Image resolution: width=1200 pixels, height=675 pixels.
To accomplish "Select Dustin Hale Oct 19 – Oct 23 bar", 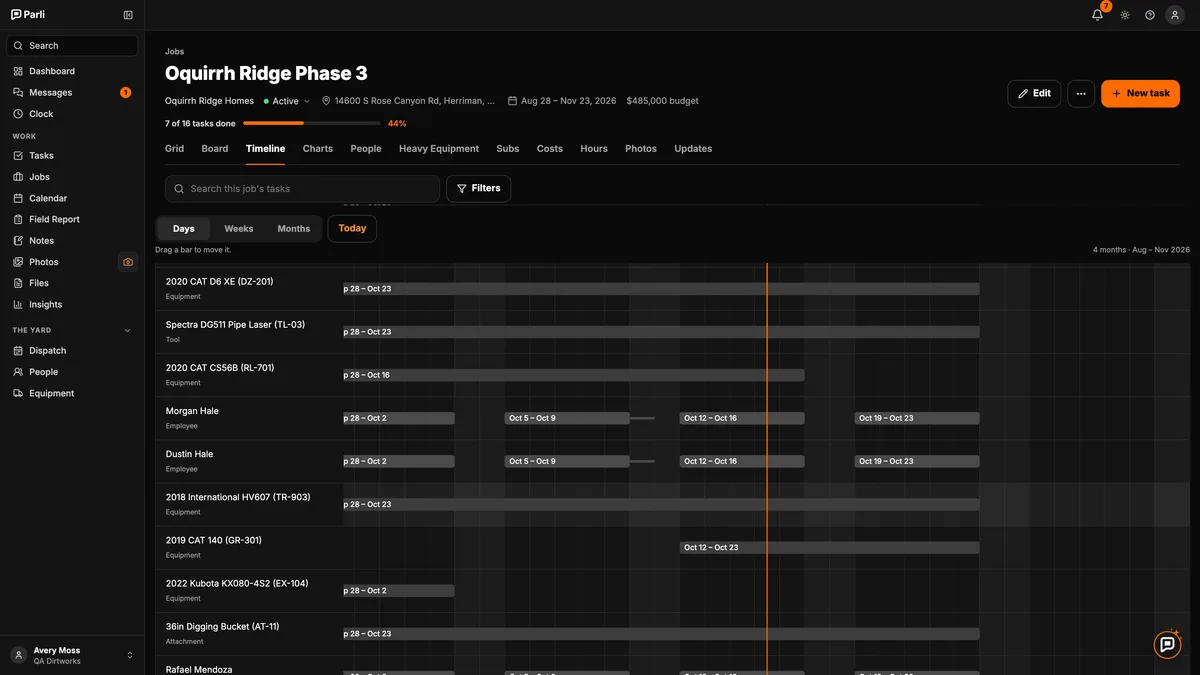I will click(917, 461).
